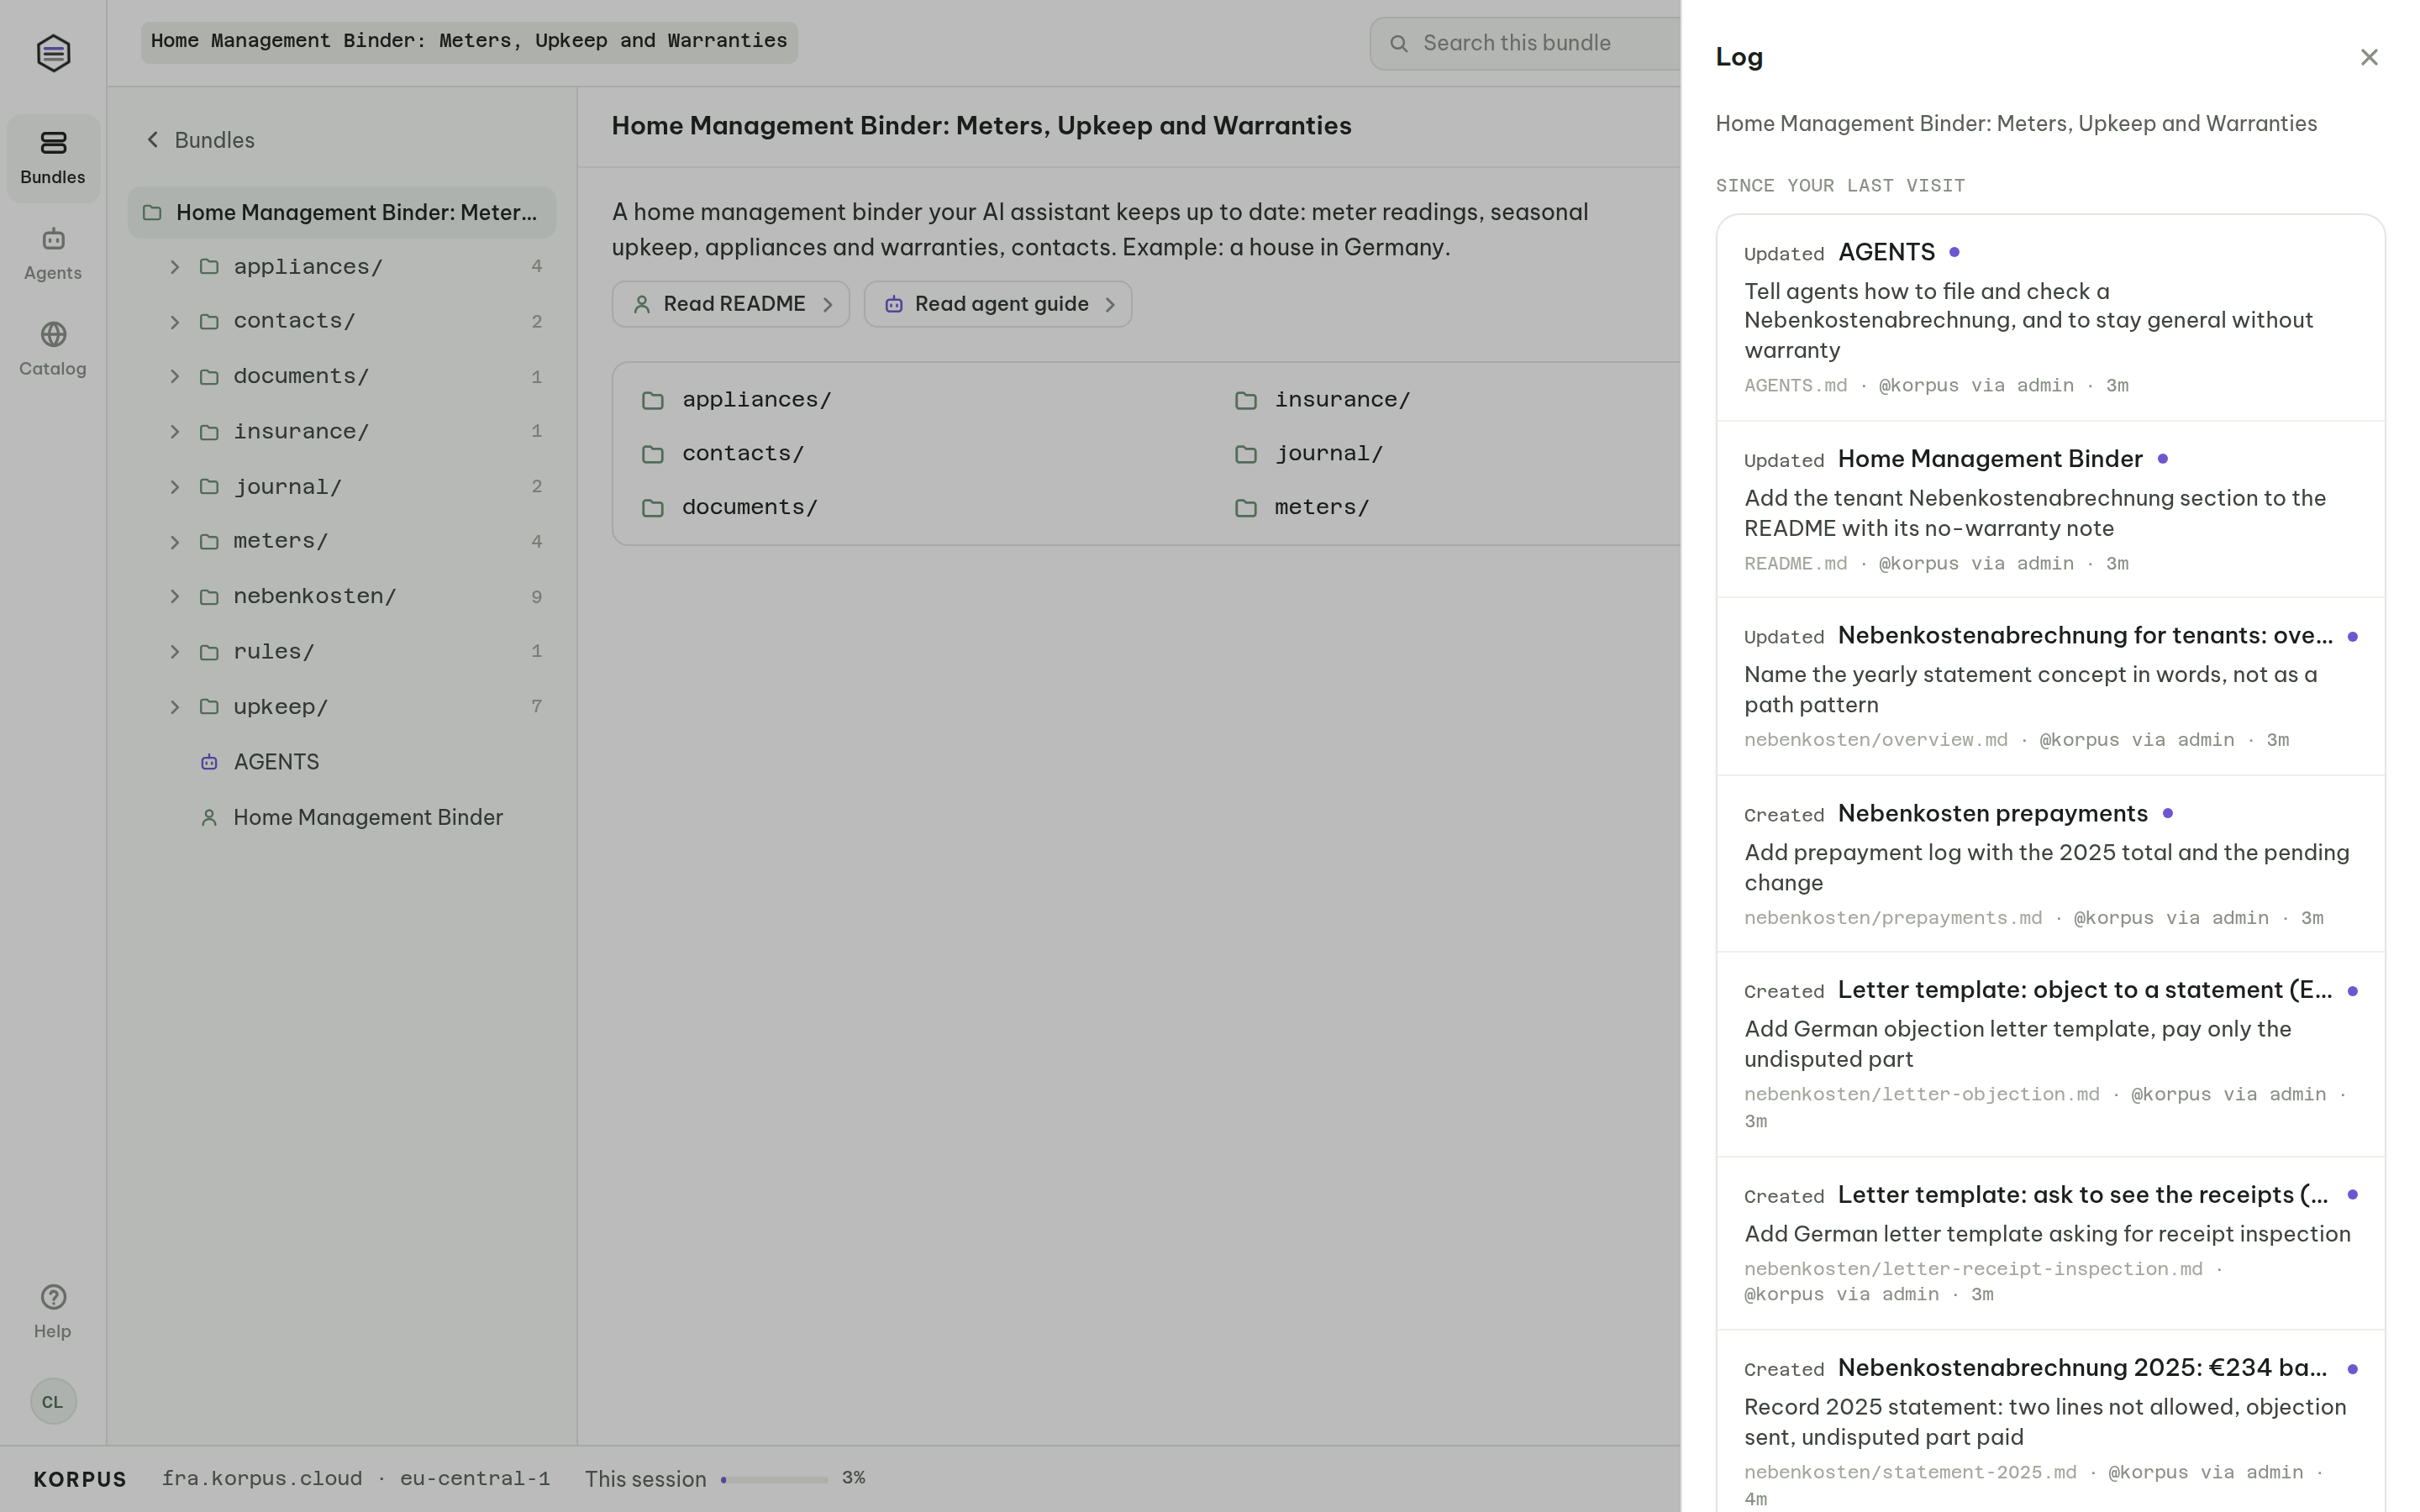Close the Log panel
Viewport: 2420px width, 1512px height.
2368,57
